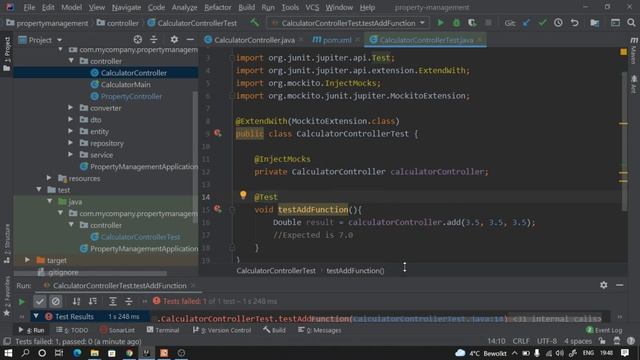Open the Windows notification center
The height and width of the screenshot is (360, 640).
[x=625, y=353]
